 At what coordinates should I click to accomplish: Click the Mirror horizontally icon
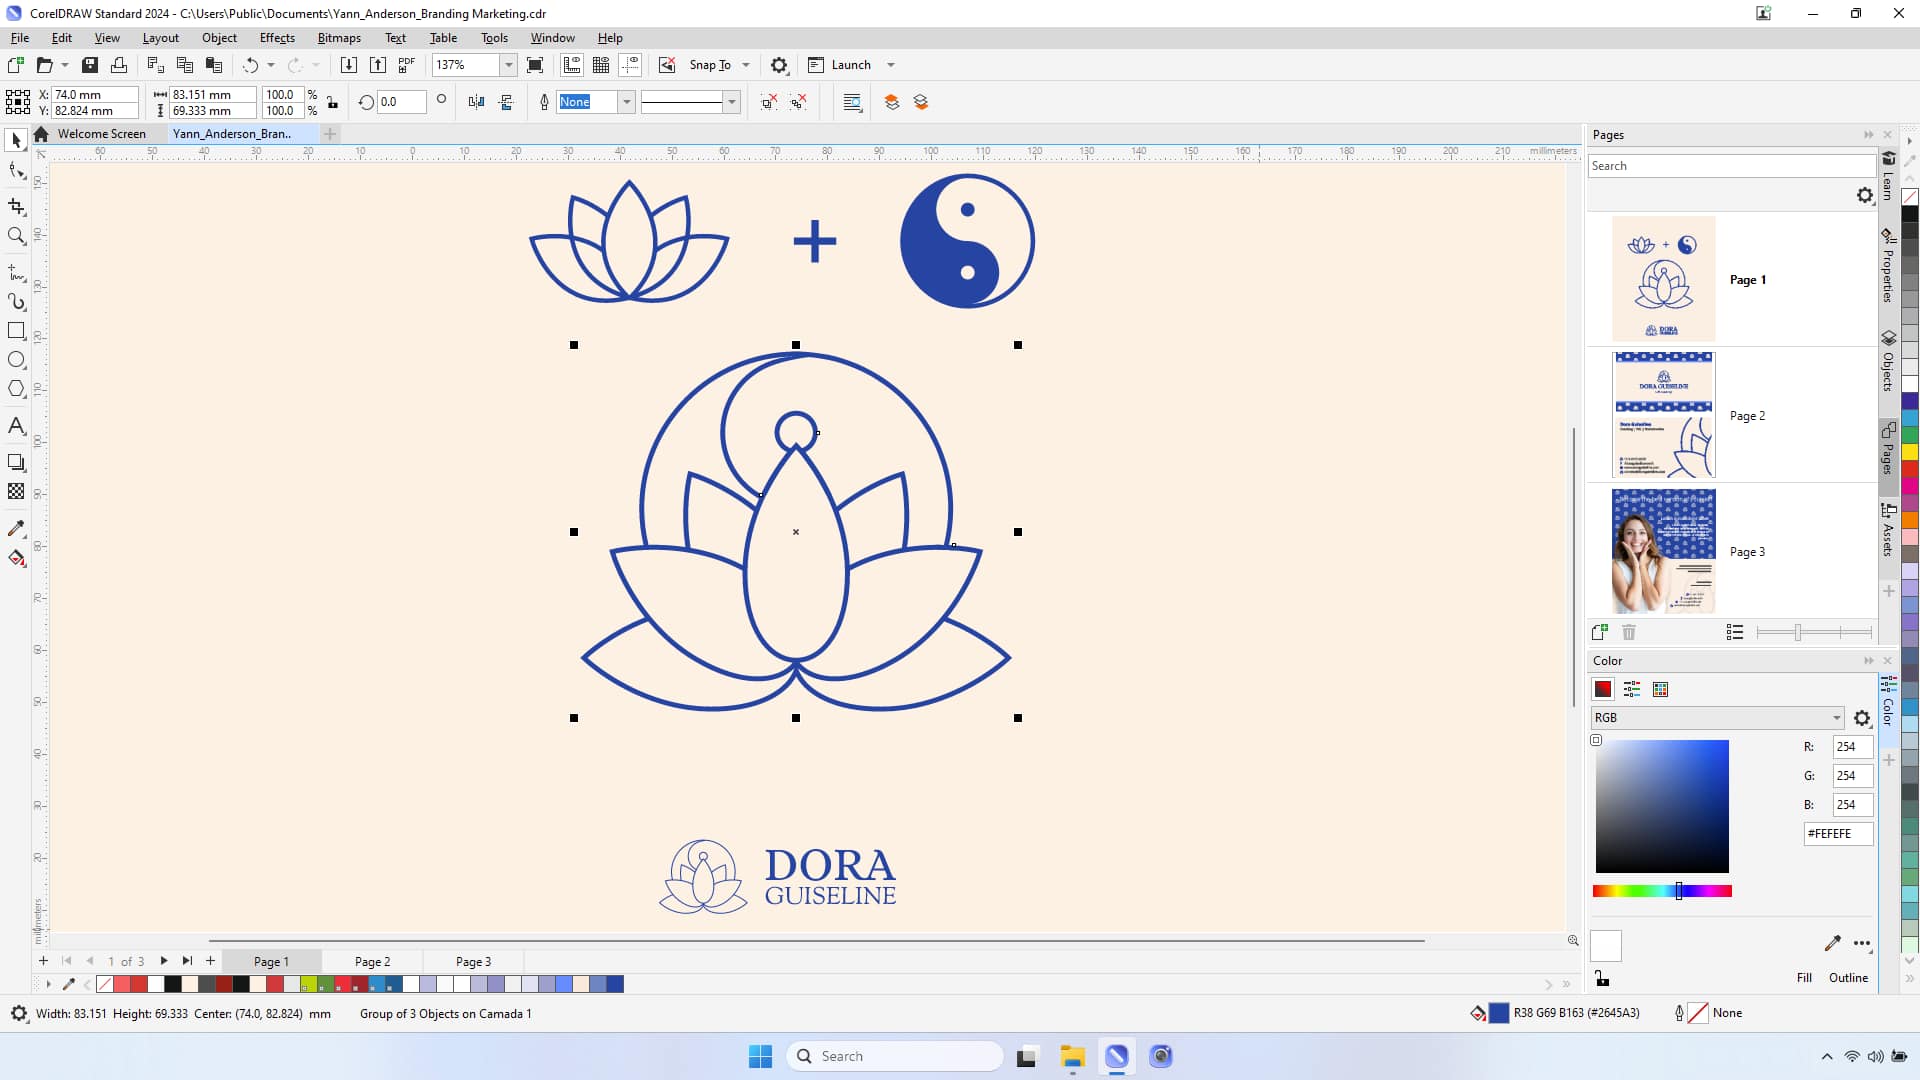click(476, 102)
